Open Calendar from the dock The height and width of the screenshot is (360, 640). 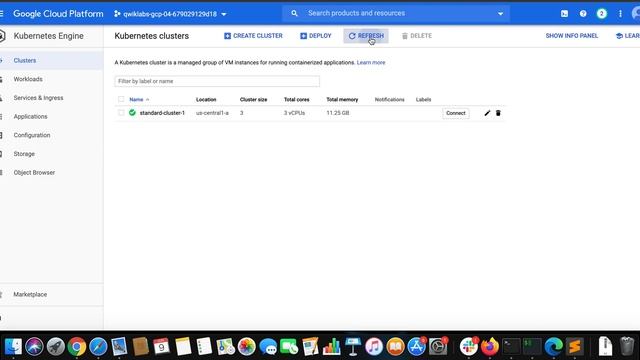[x=162, y=347]
